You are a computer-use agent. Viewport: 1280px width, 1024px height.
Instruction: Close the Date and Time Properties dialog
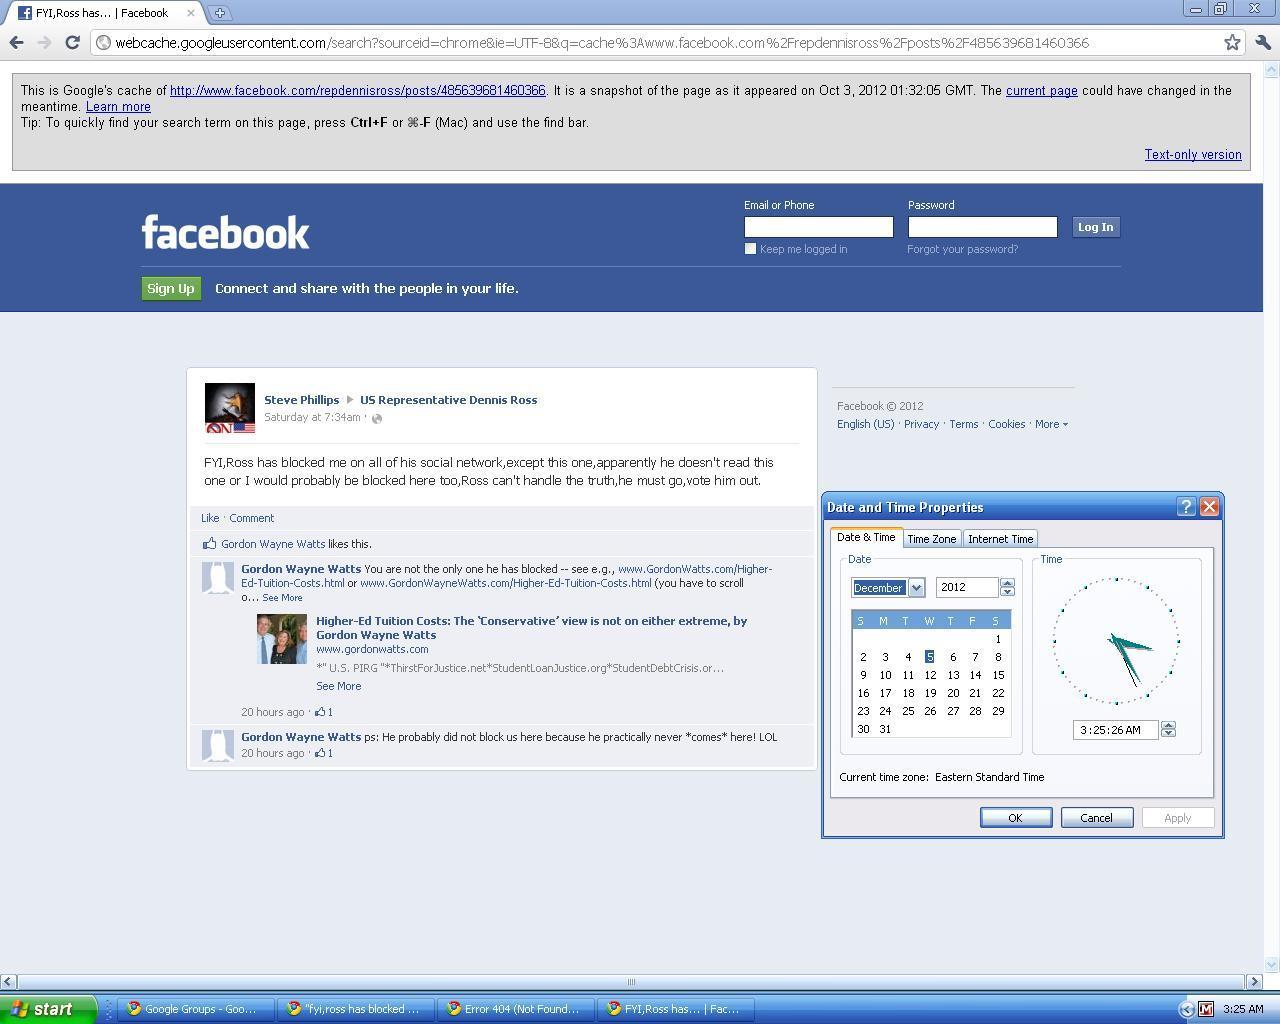pos(1209,507)
